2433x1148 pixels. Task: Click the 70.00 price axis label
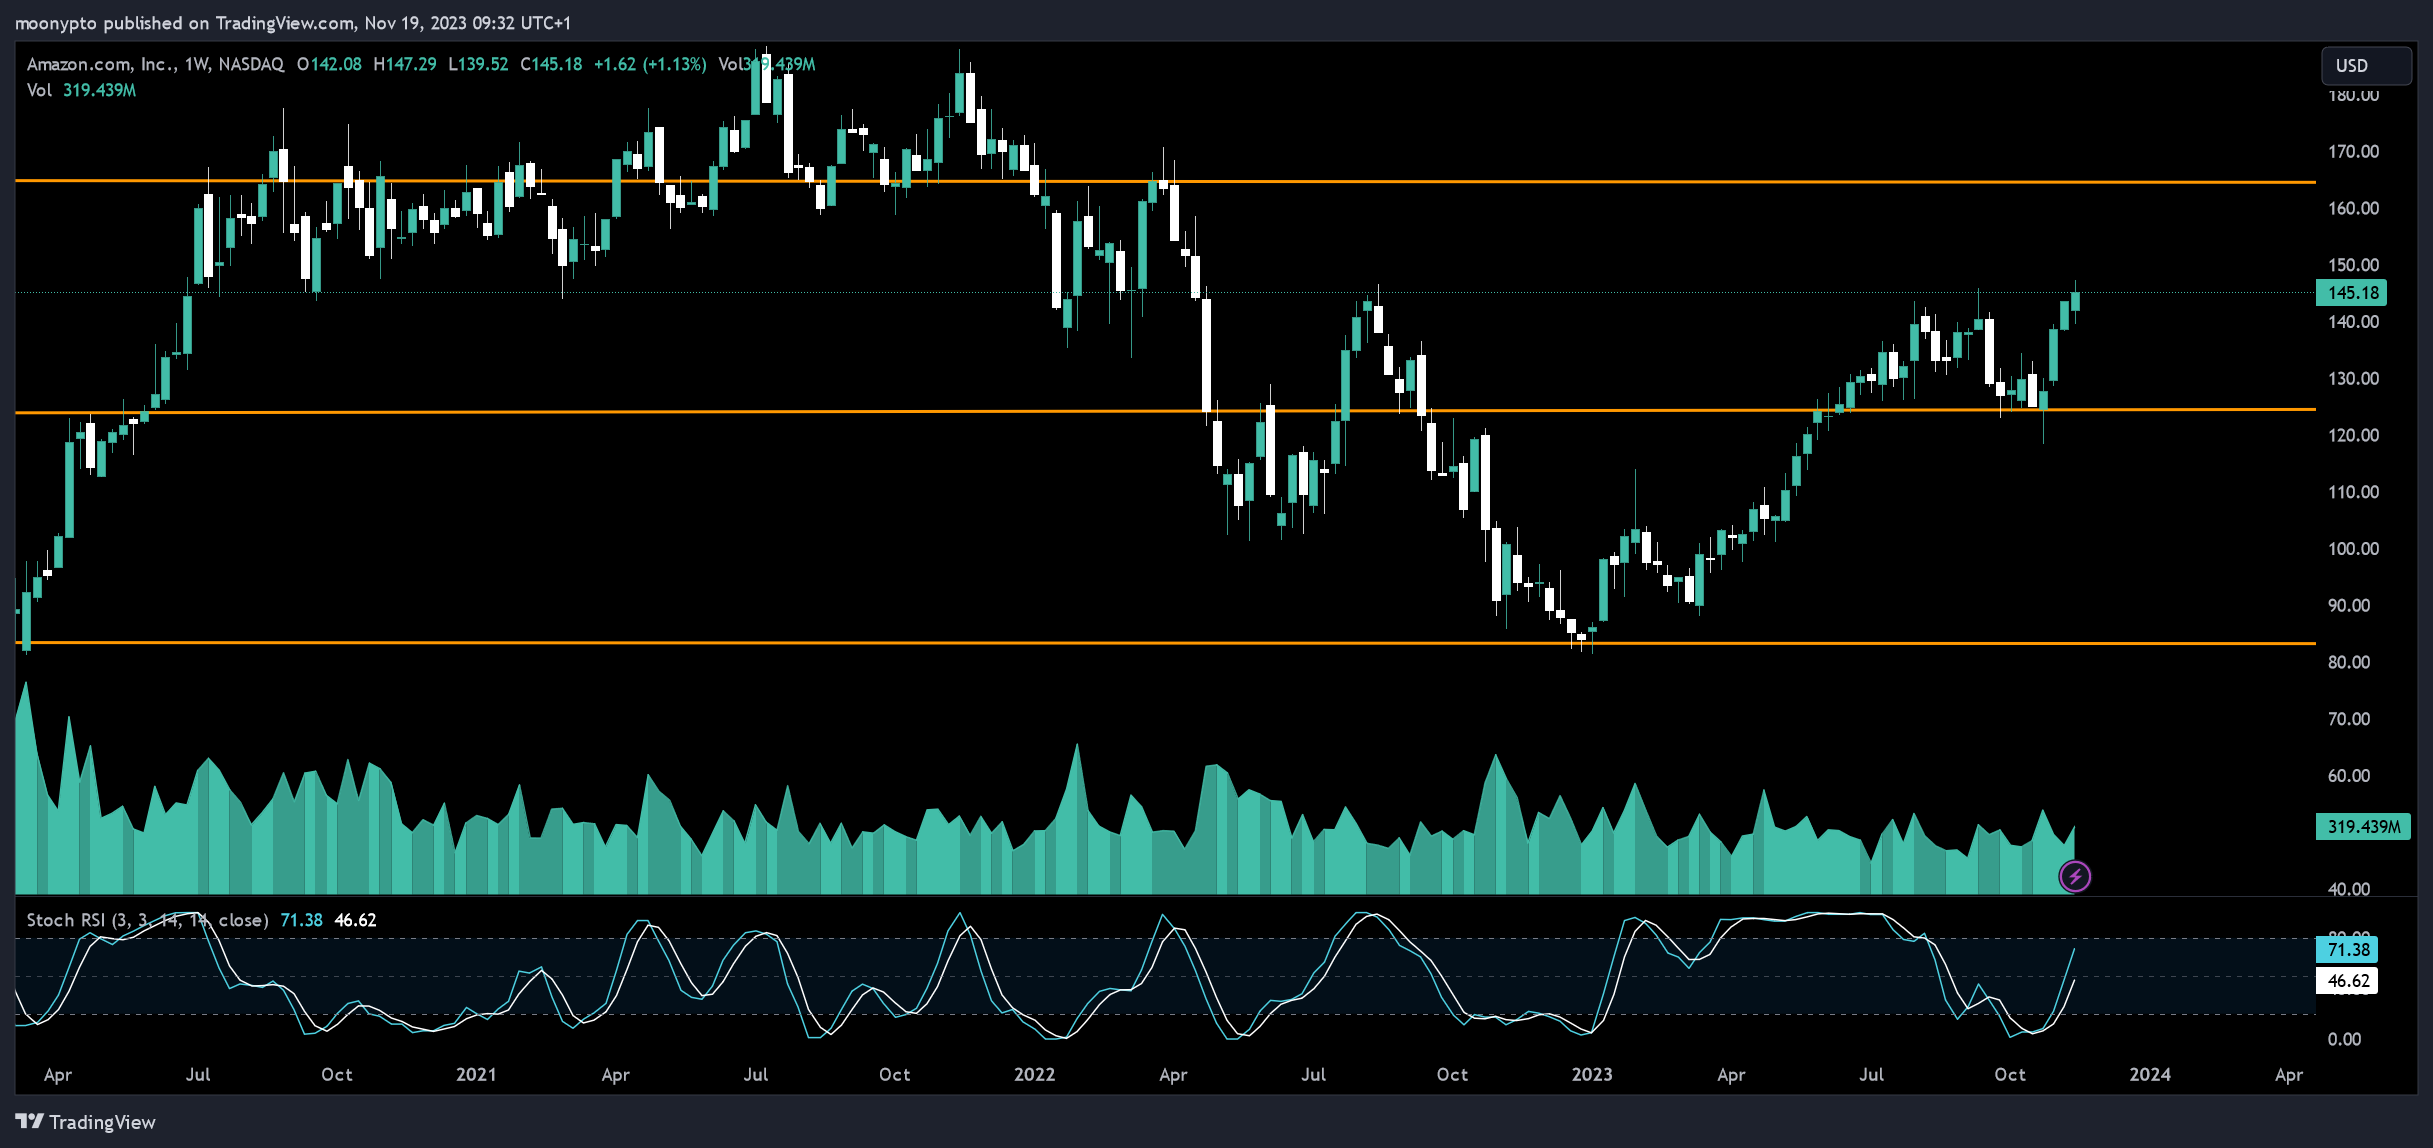tap(2349, 719)
